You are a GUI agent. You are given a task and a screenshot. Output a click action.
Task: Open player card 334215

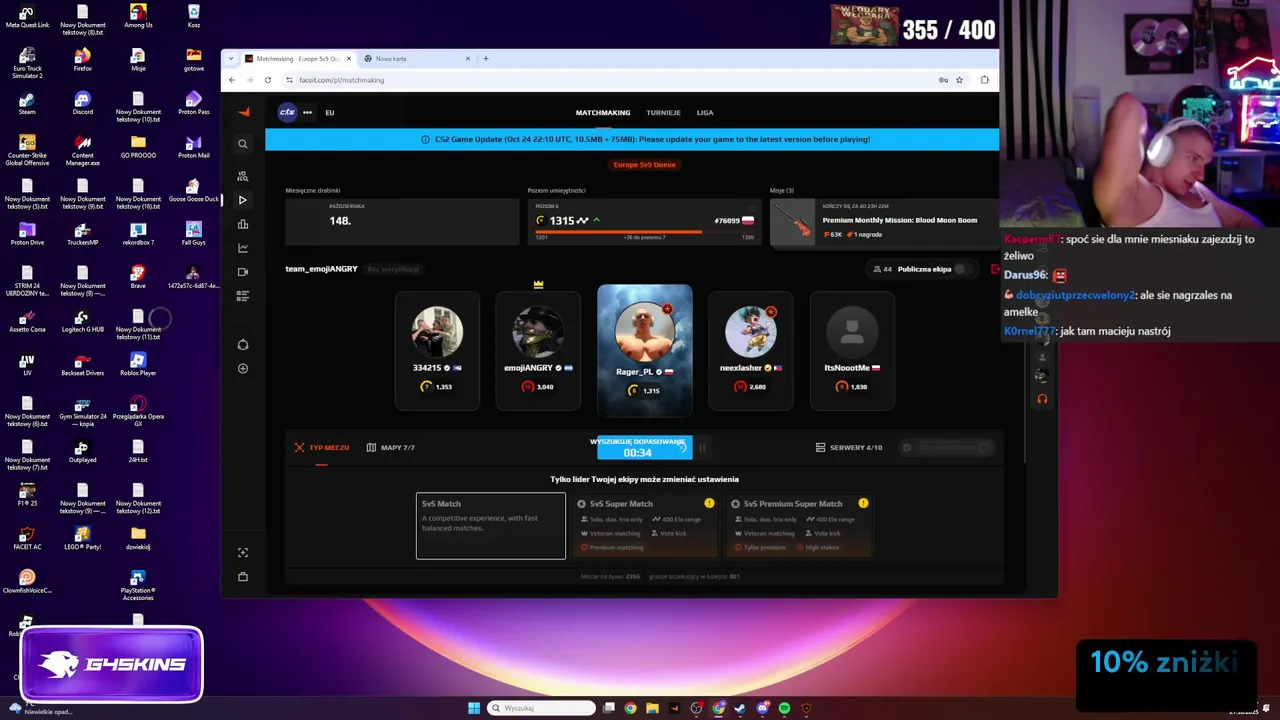click(437, 350)
